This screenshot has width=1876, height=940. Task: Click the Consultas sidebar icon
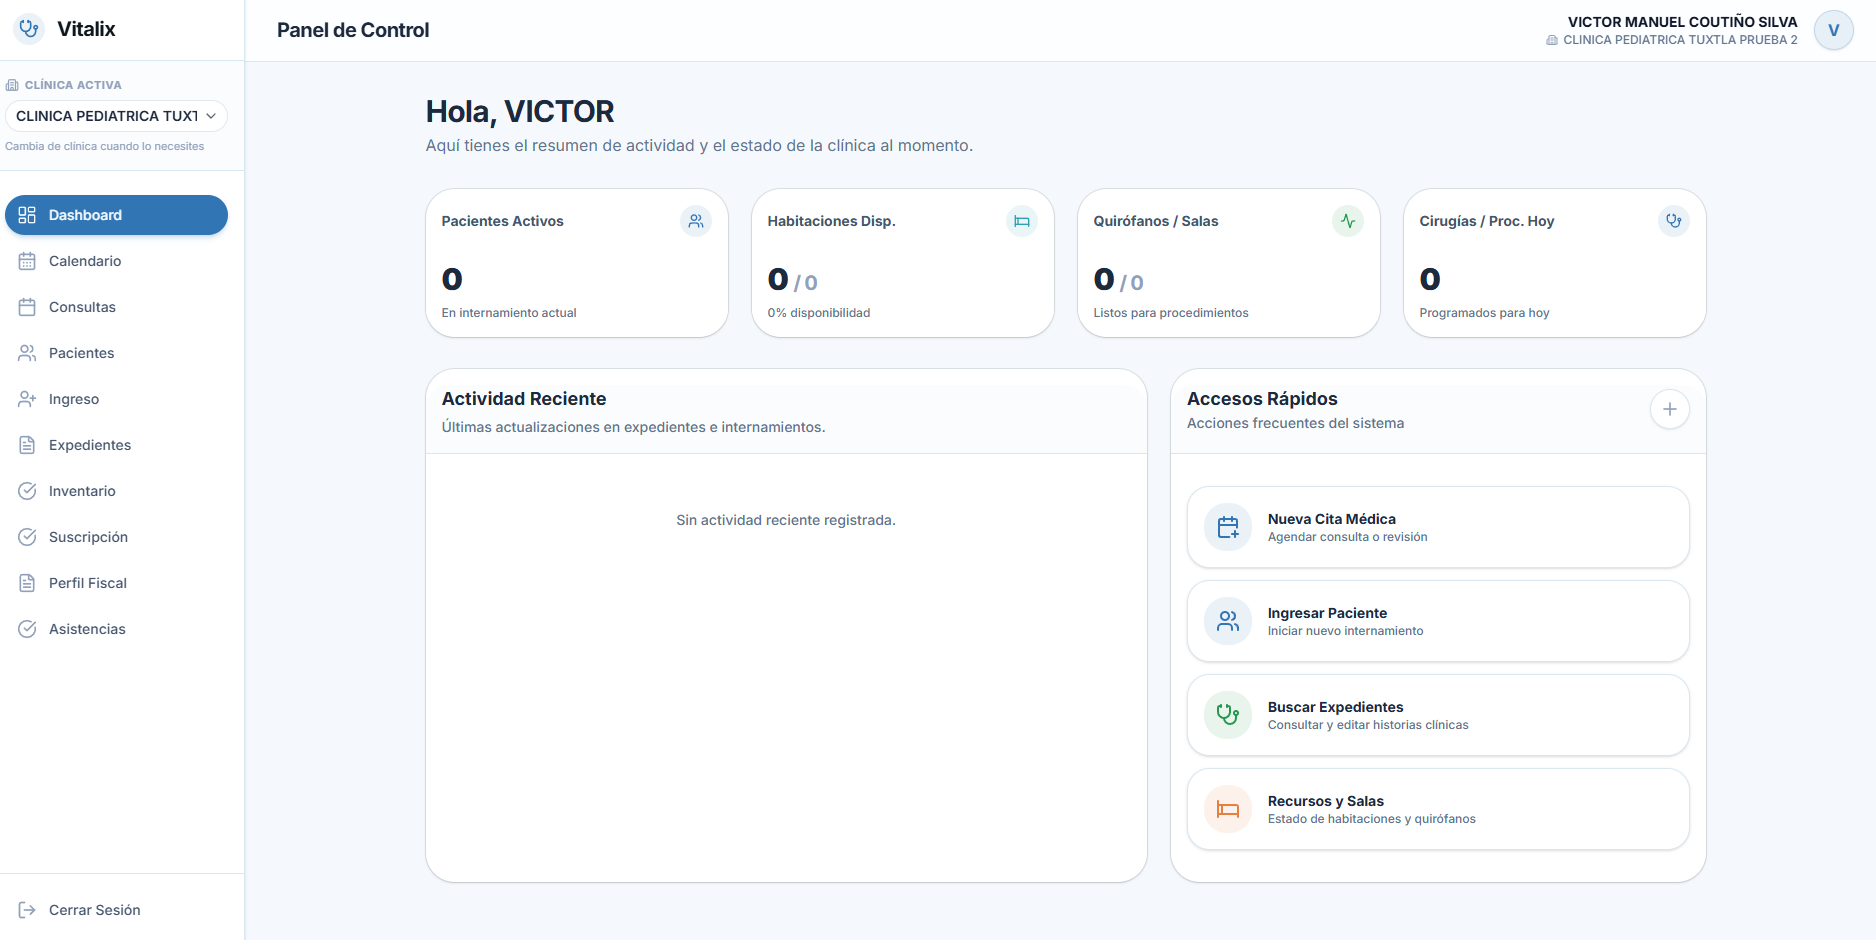27,307
